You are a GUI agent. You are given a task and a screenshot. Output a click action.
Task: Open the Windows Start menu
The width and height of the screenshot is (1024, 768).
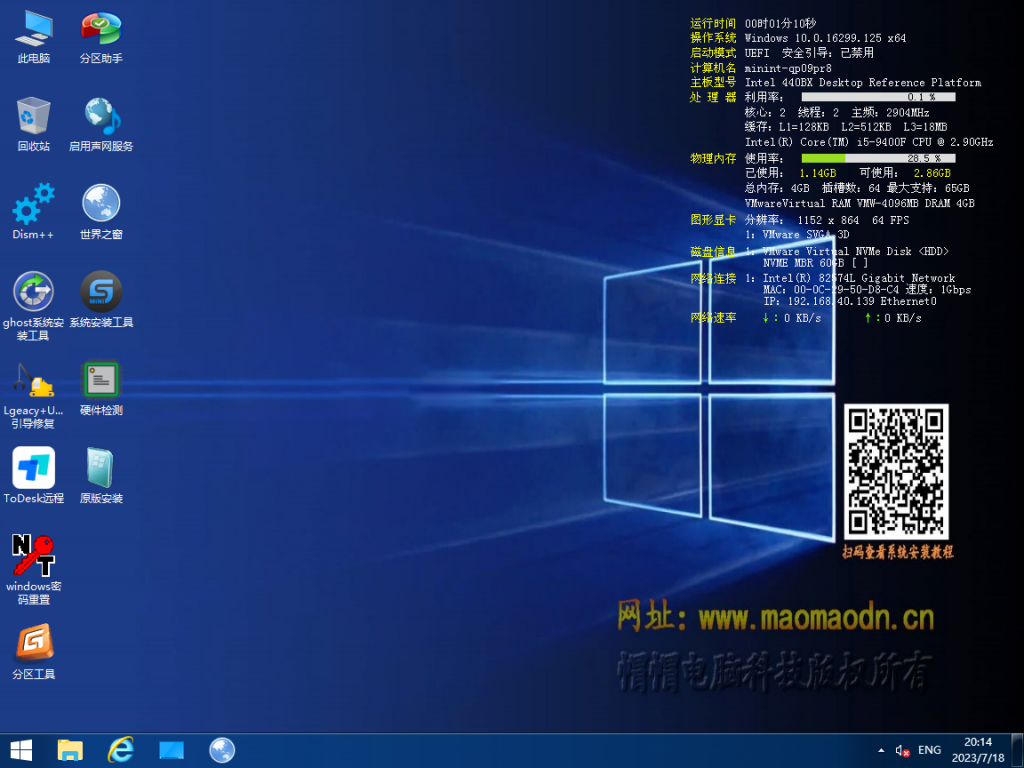19,749
